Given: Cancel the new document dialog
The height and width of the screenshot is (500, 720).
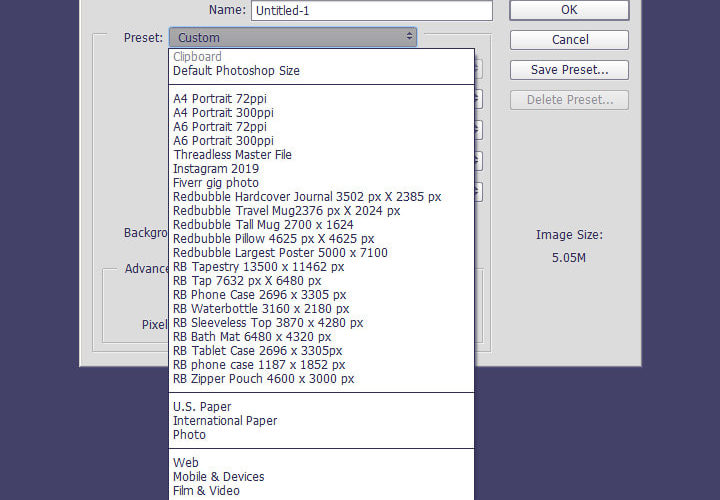Looking at the screenshot, I should pyautogui.click(x=569, y=40).
